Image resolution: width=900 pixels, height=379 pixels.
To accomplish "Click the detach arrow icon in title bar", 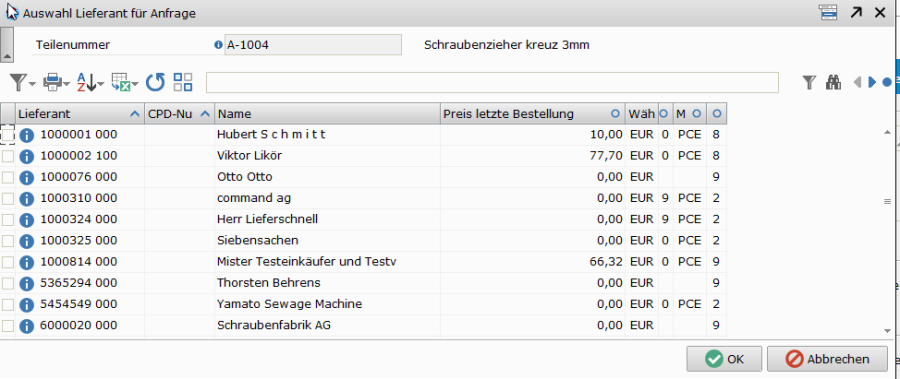I will (x=856, y=13).
